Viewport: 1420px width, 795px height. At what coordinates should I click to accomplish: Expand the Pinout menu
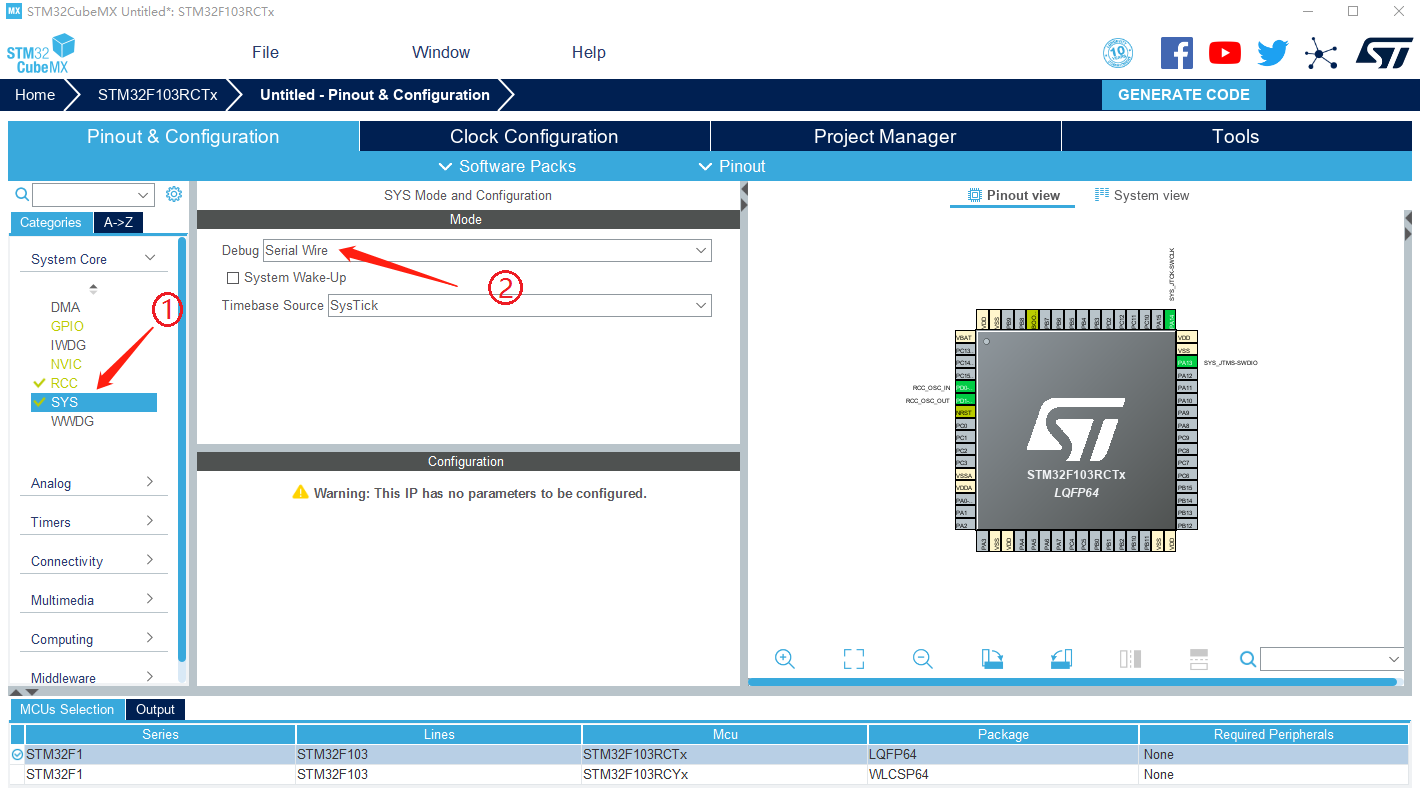click(731, 166)
